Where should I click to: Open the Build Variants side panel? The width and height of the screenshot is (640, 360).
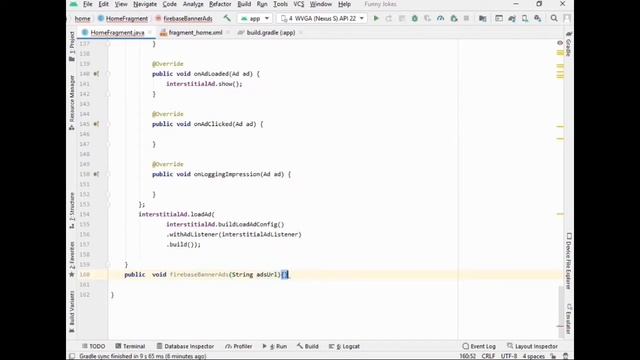click(72, 311)
